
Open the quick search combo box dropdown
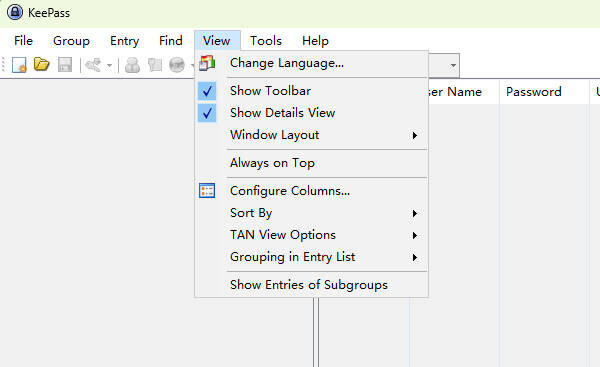(x=453, y=65)
